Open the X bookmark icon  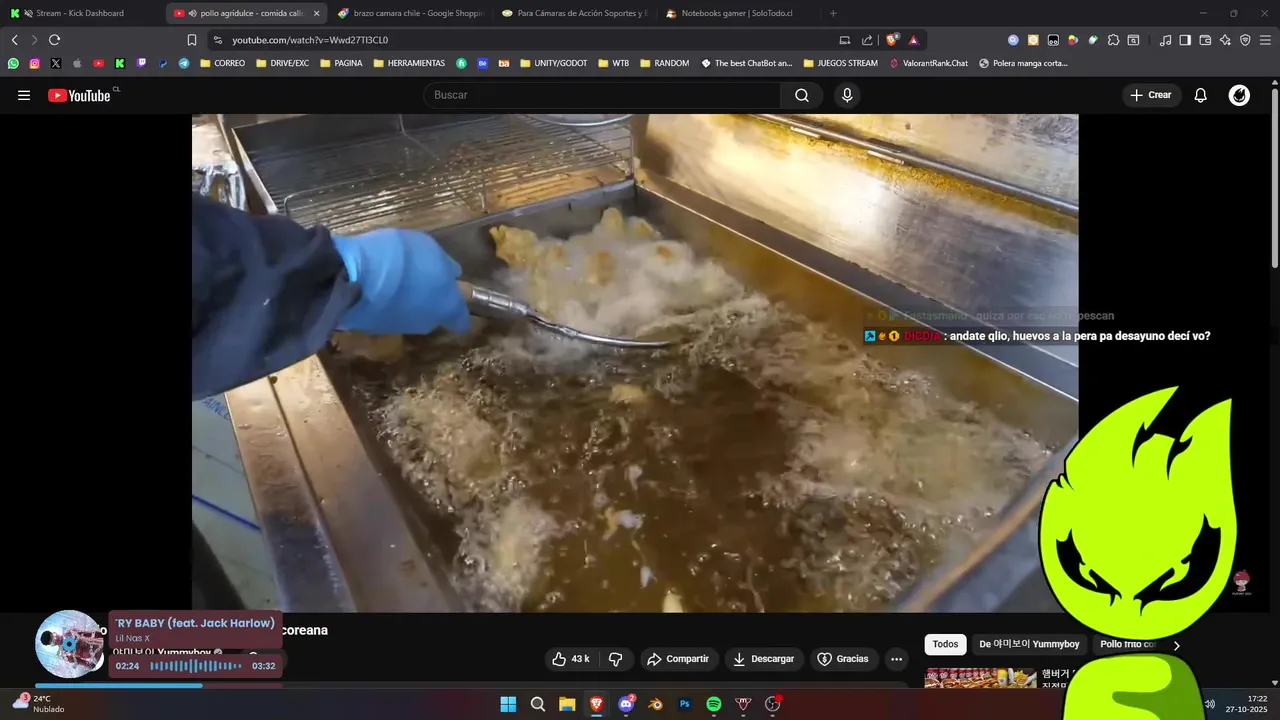[x=55, y=63]
